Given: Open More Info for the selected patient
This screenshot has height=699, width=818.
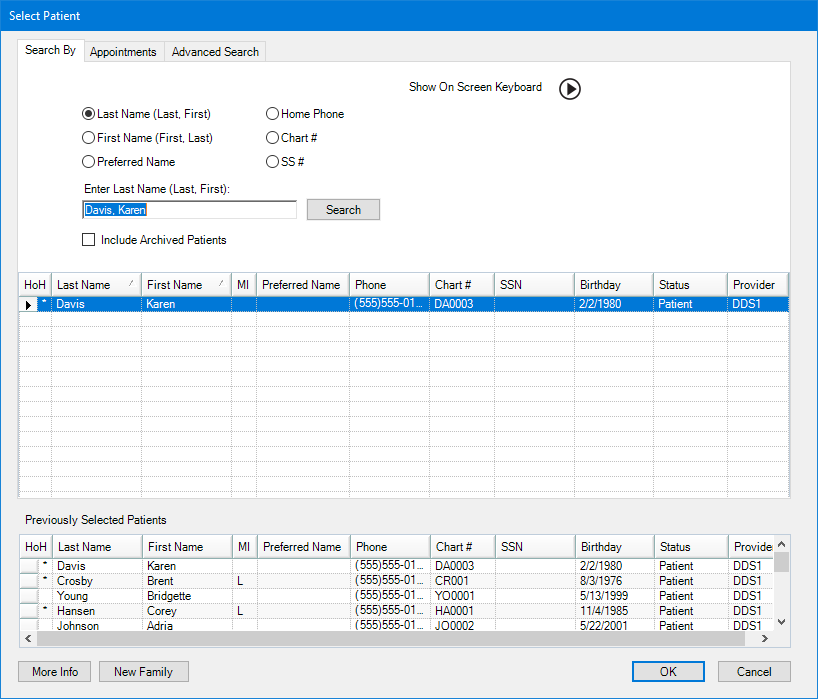Looking at the screenshot, I should 55,672.
